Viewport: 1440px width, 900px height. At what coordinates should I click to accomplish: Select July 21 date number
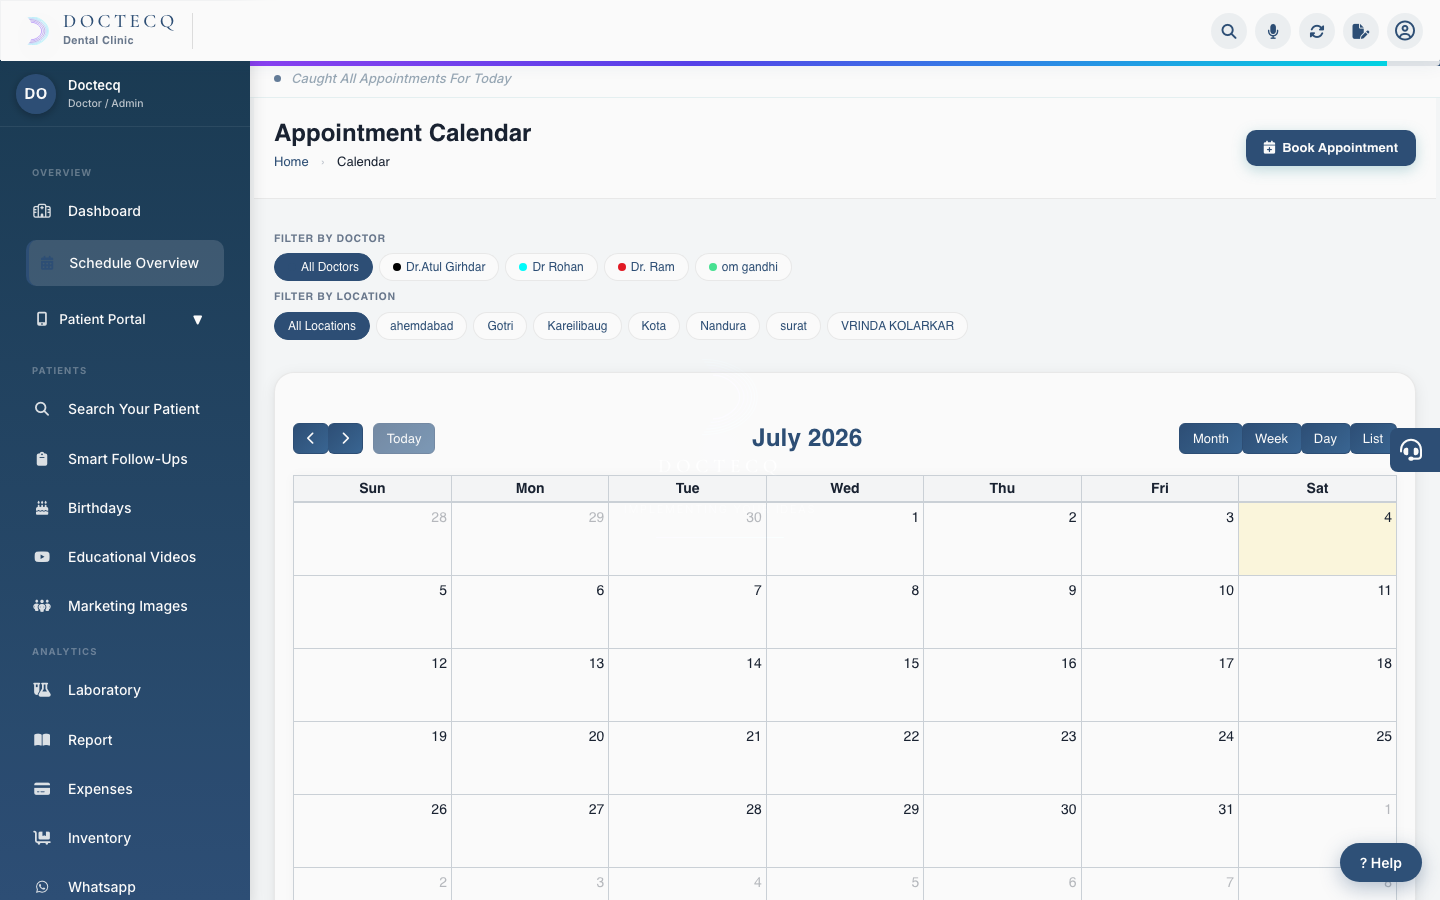754,736
